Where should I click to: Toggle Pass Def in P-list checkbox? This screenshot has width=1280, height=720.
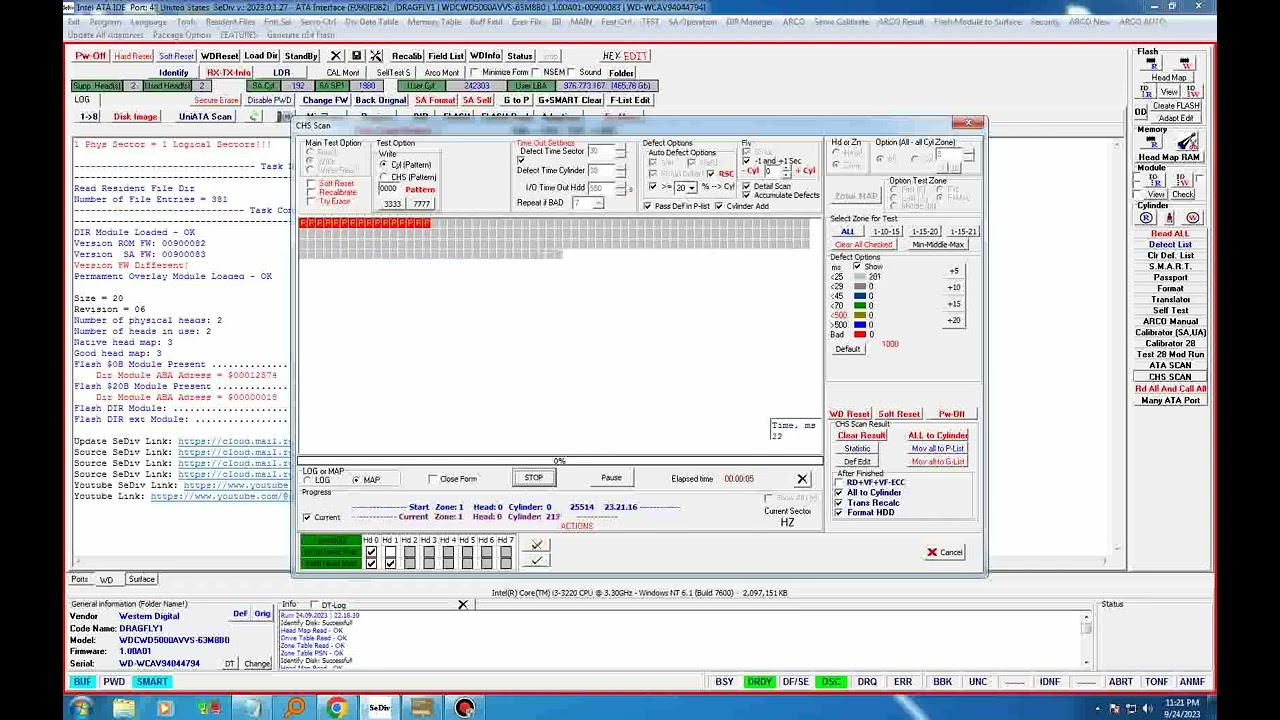tap(648, 206)
